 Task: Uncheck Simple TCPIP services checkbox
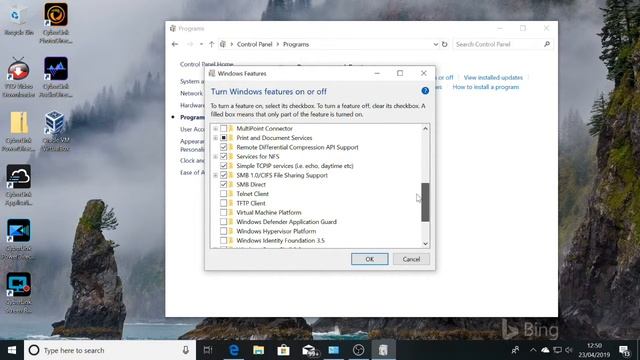[224, 166]
